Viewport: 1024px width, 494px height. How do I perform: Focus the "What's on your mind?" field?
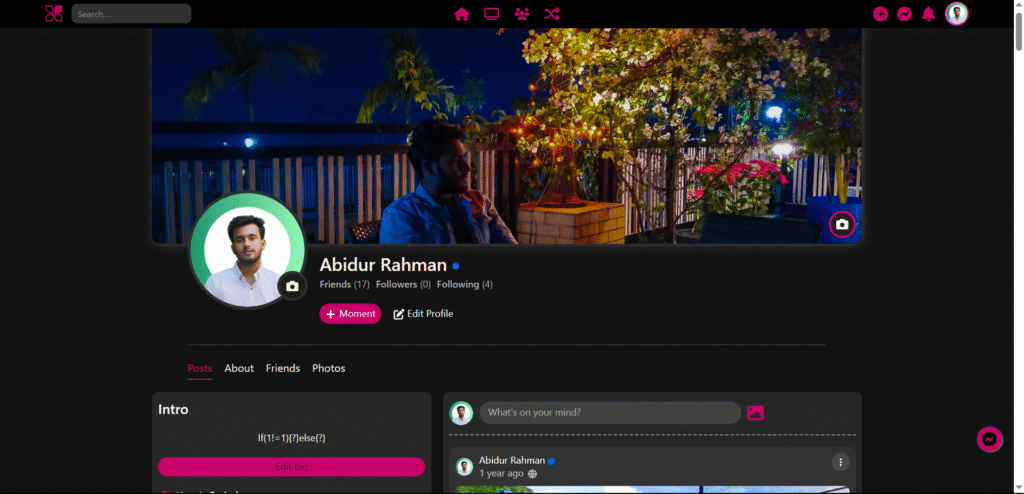tap(610, 413)
